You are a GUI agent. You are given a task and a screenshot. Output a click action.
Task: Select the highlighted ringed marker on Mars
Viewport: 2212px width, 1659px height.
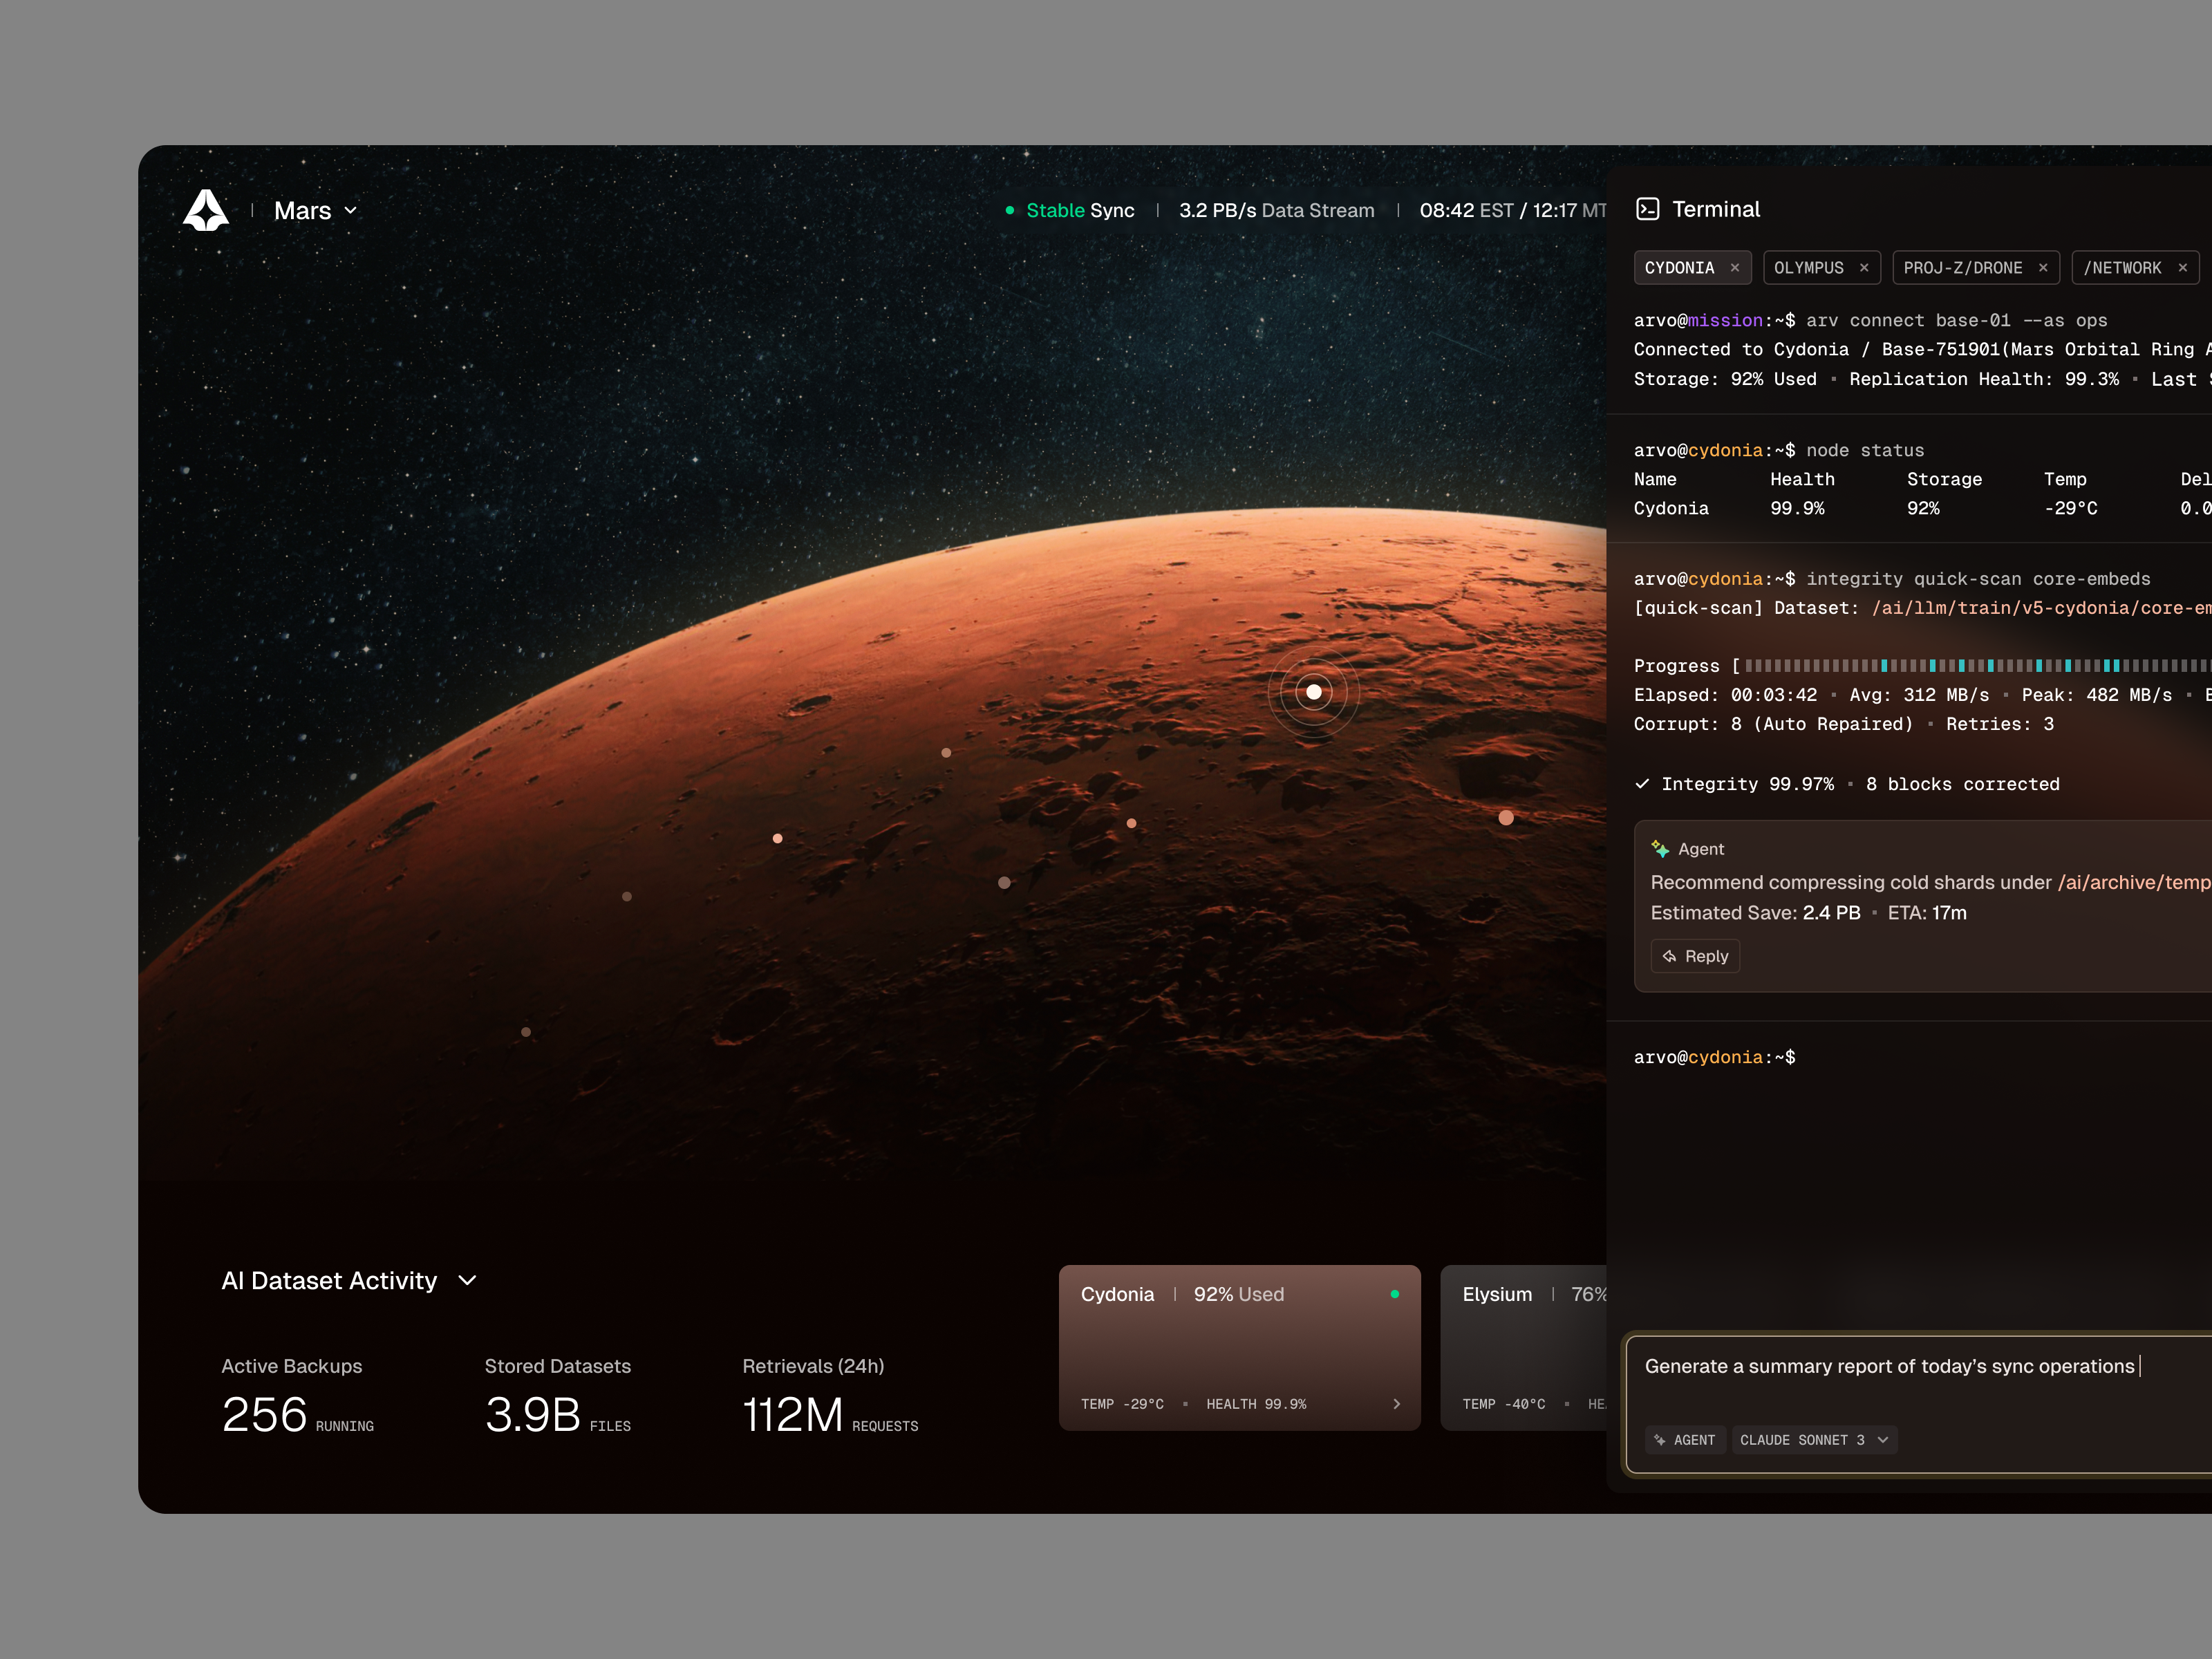pos(1314,691)
